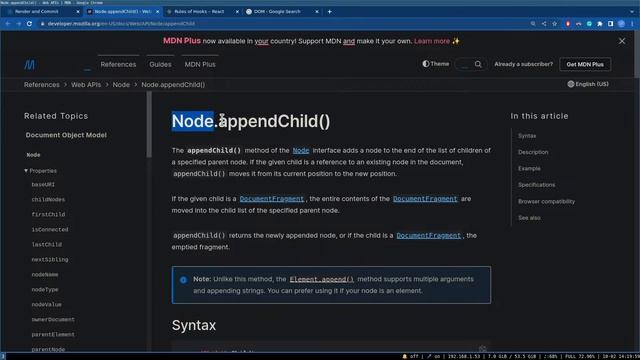Open the MDN Plus menu
640x360 pixels.
[x=200, y=64]
